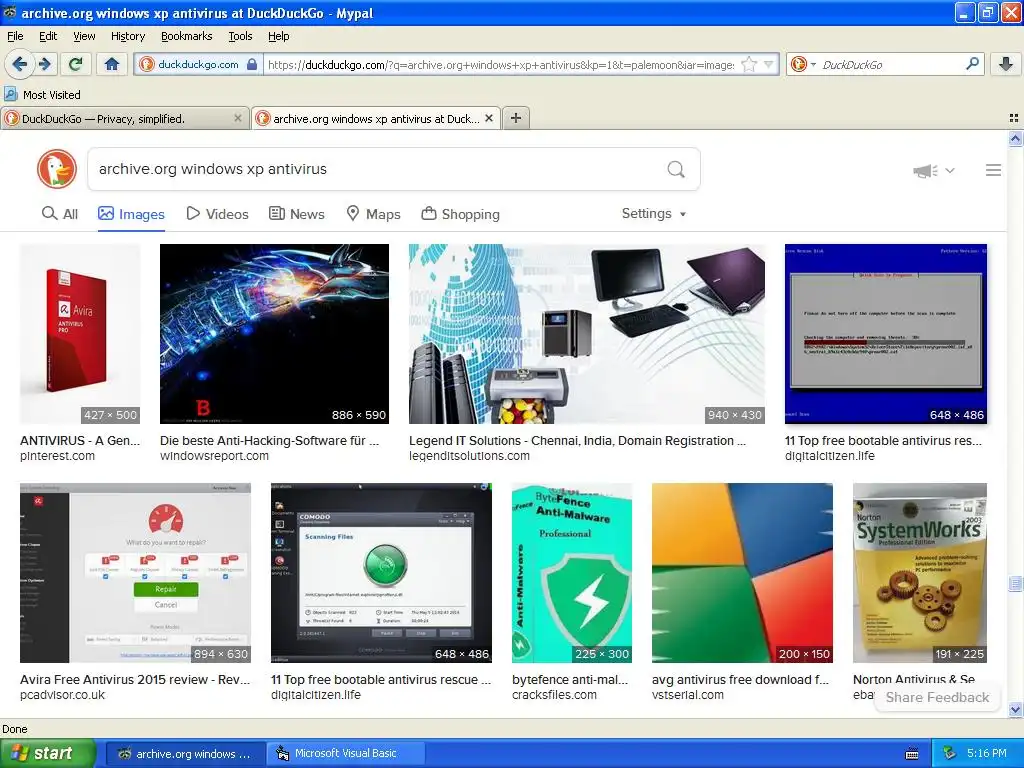Click the browser address URL field
The image size is (1024, 768).
502,64
